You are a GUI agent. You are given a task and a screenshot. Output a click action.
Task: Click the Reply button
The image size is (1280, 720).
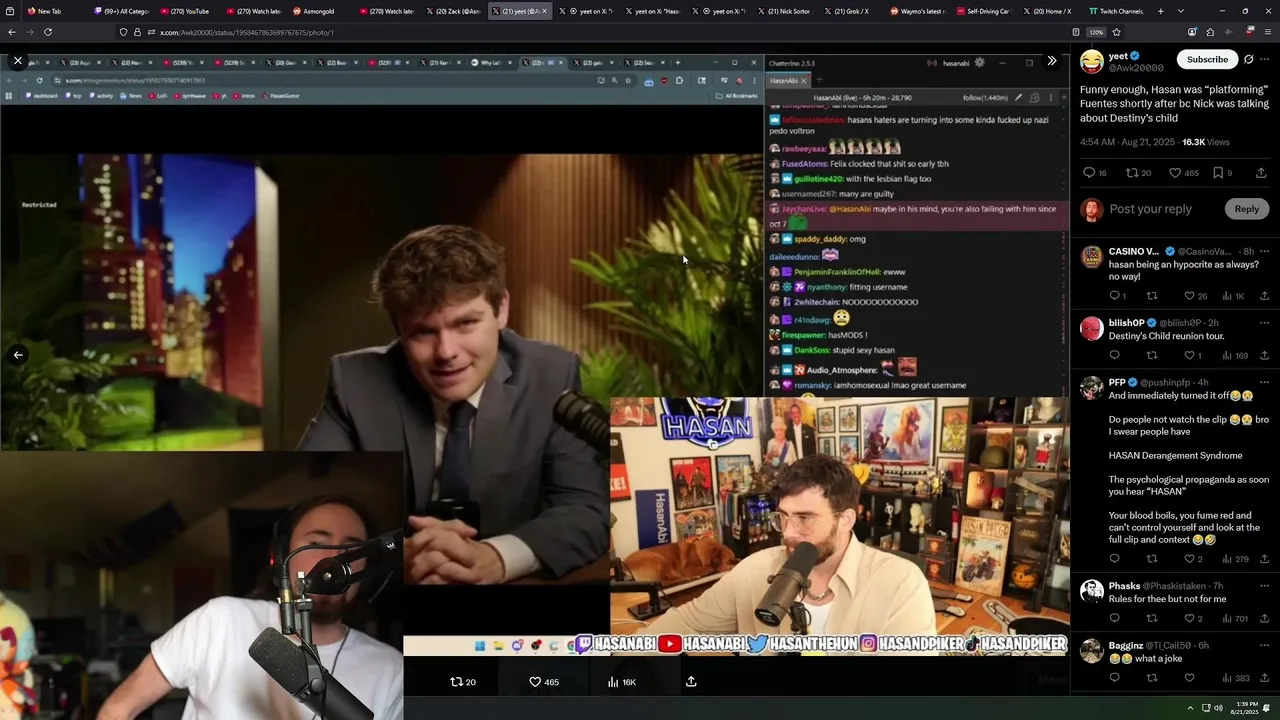coord(1246,209)
